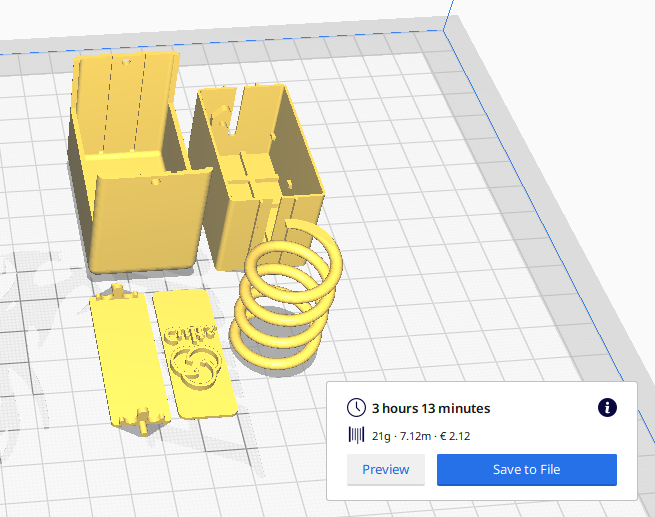Click the '3 hours 13 minutes' estimate
Viewport: 655px width, 517px height.
click(x=431, y=408)
